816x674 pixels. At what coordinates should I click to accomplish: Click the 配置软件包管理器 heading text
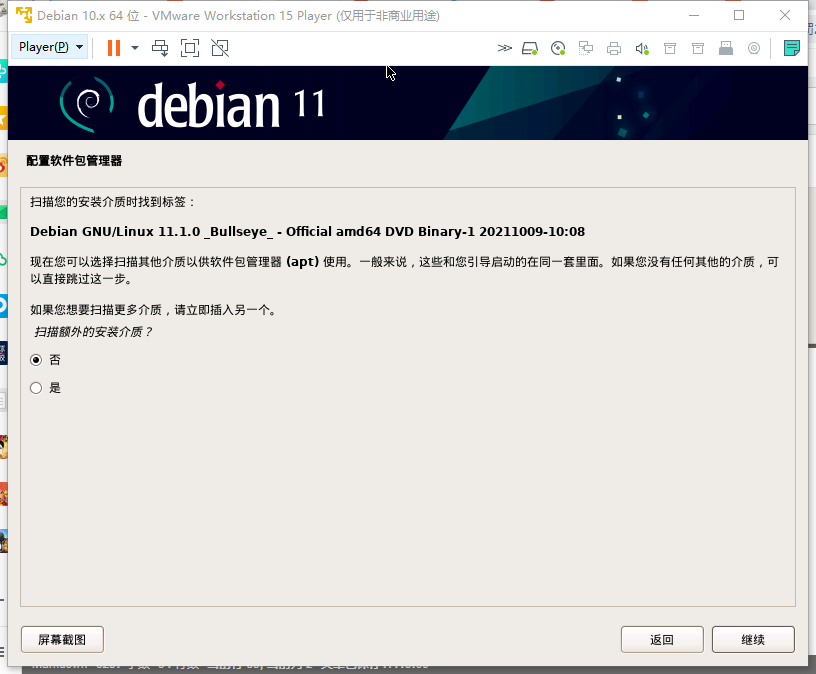[74, 160]
